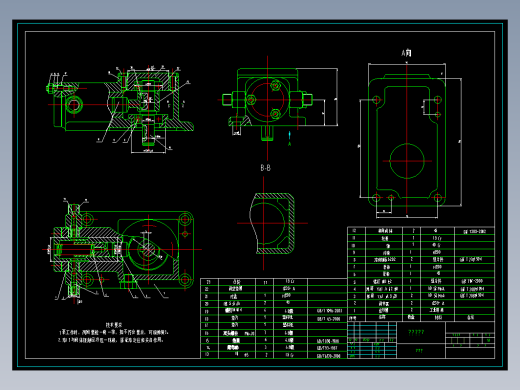The height and width of the screenshot is (390, 520).
Task: Select the hatched B-B section outline
Action: 272,223
